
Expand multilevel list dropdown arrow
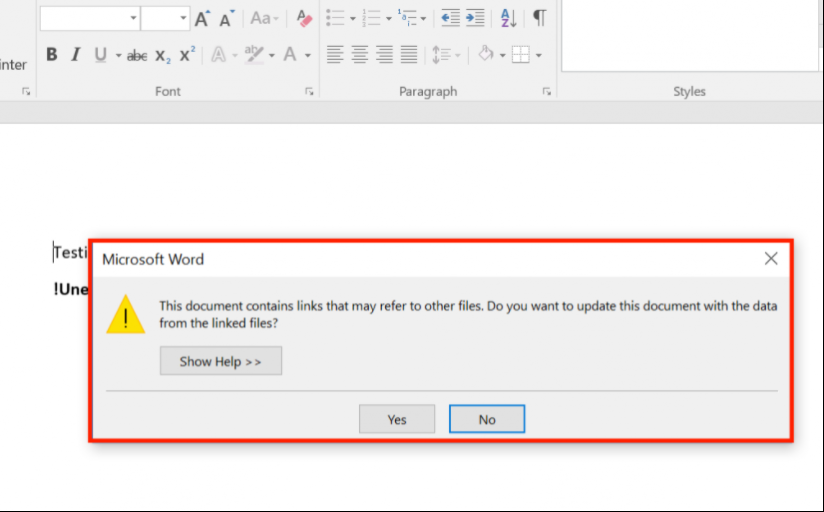[x=424, y=19]
